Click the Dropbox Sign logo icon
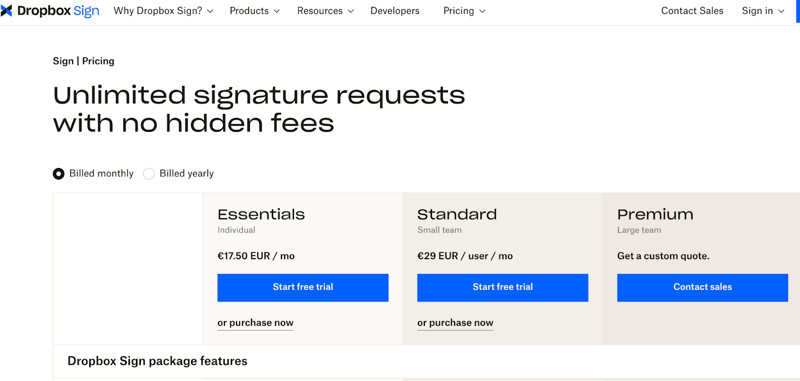This screenshot has width=800, height=381. 6,11
